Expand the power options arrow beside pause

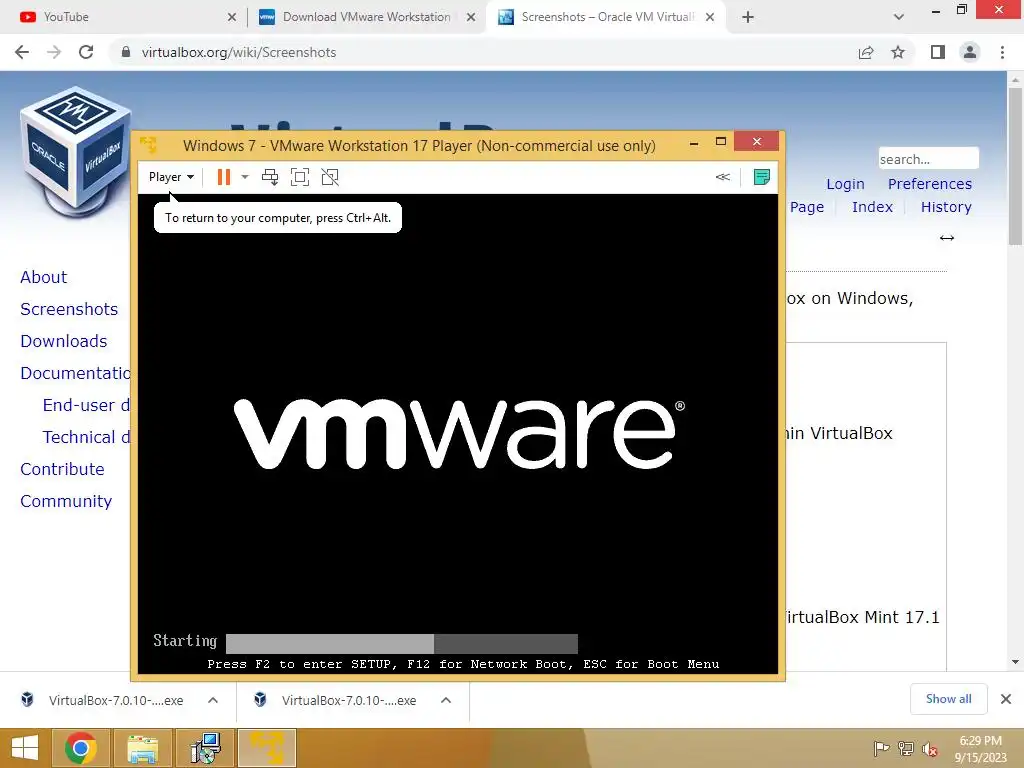pyautogui.click(x=245, y=177)
